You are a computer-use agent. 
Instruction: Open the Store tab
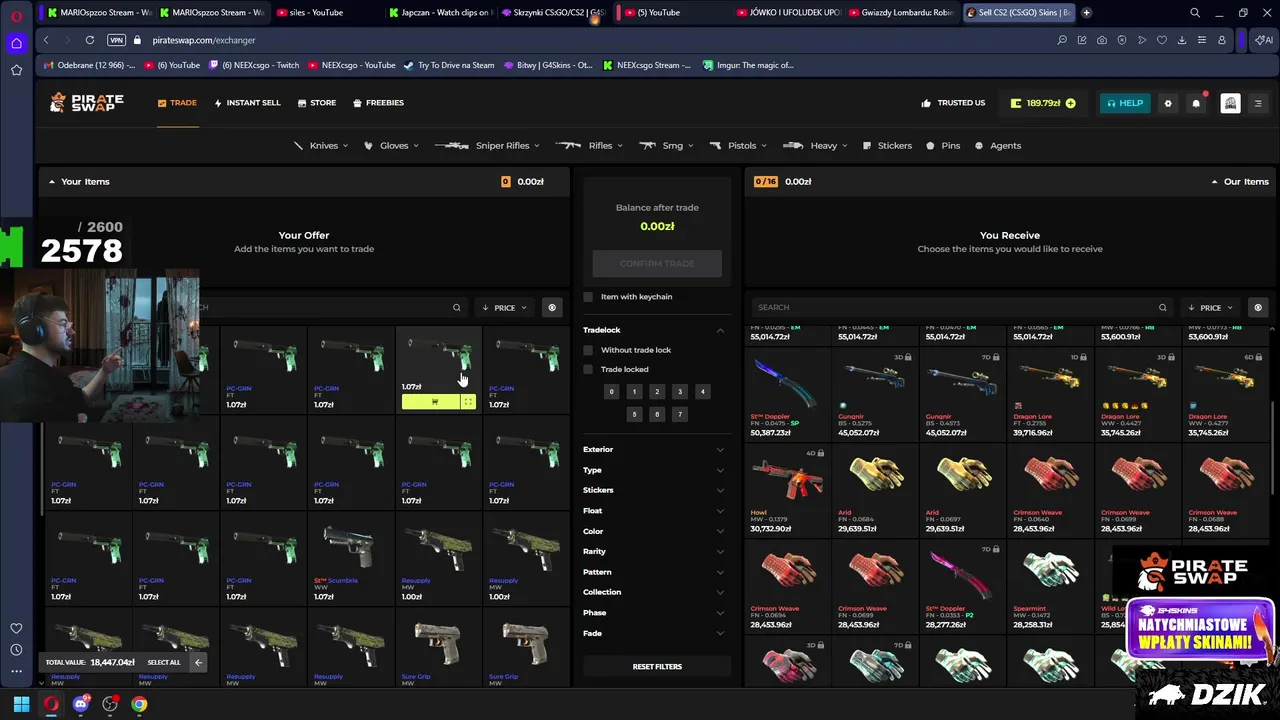coord(316,103)
